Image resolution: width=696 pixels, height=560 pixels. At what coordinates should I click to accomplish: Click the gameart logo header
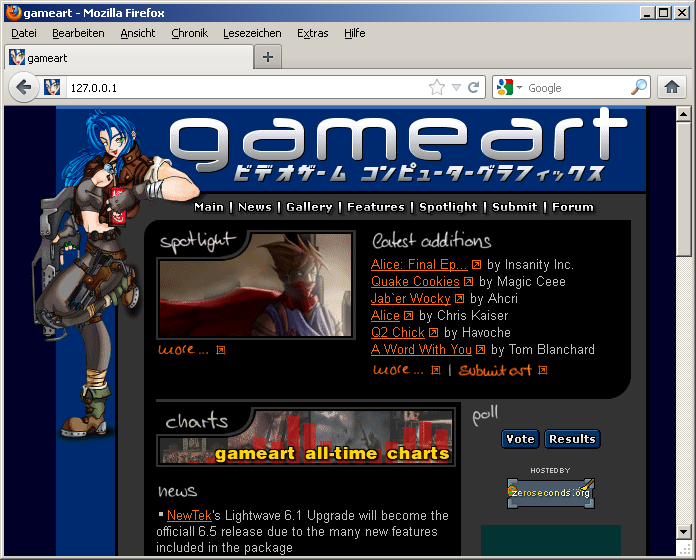coord(398,145)
